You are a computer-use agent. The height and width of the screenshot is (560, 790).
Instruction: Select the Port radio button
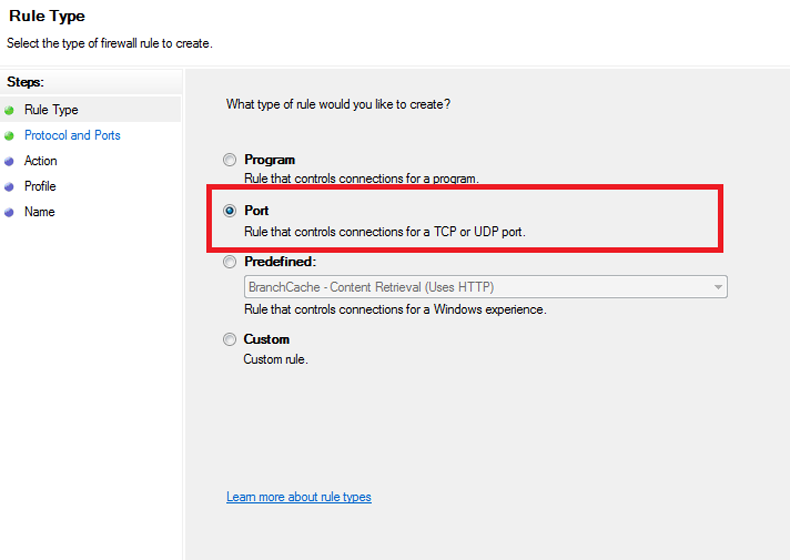(x=230, y=211)
